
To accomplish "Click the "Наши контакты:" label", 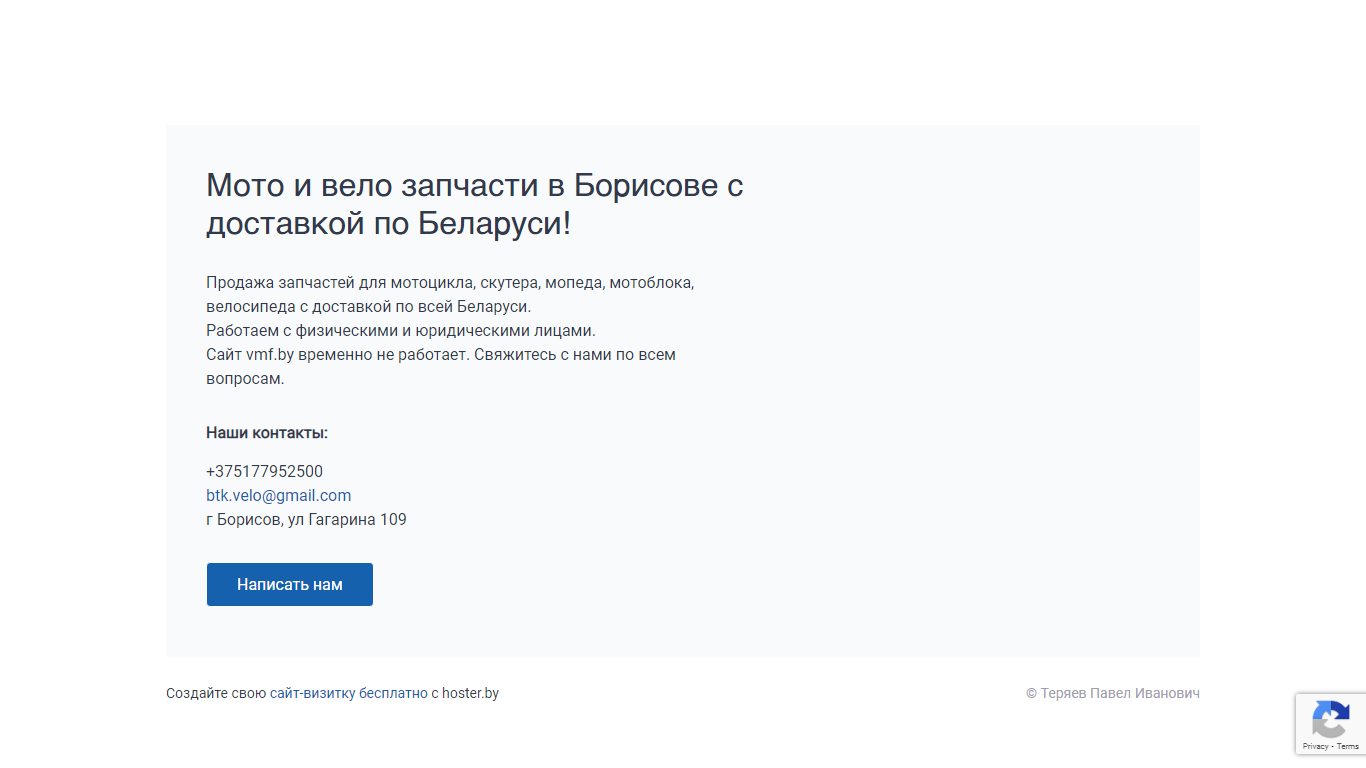I will [x=267, y=433].
